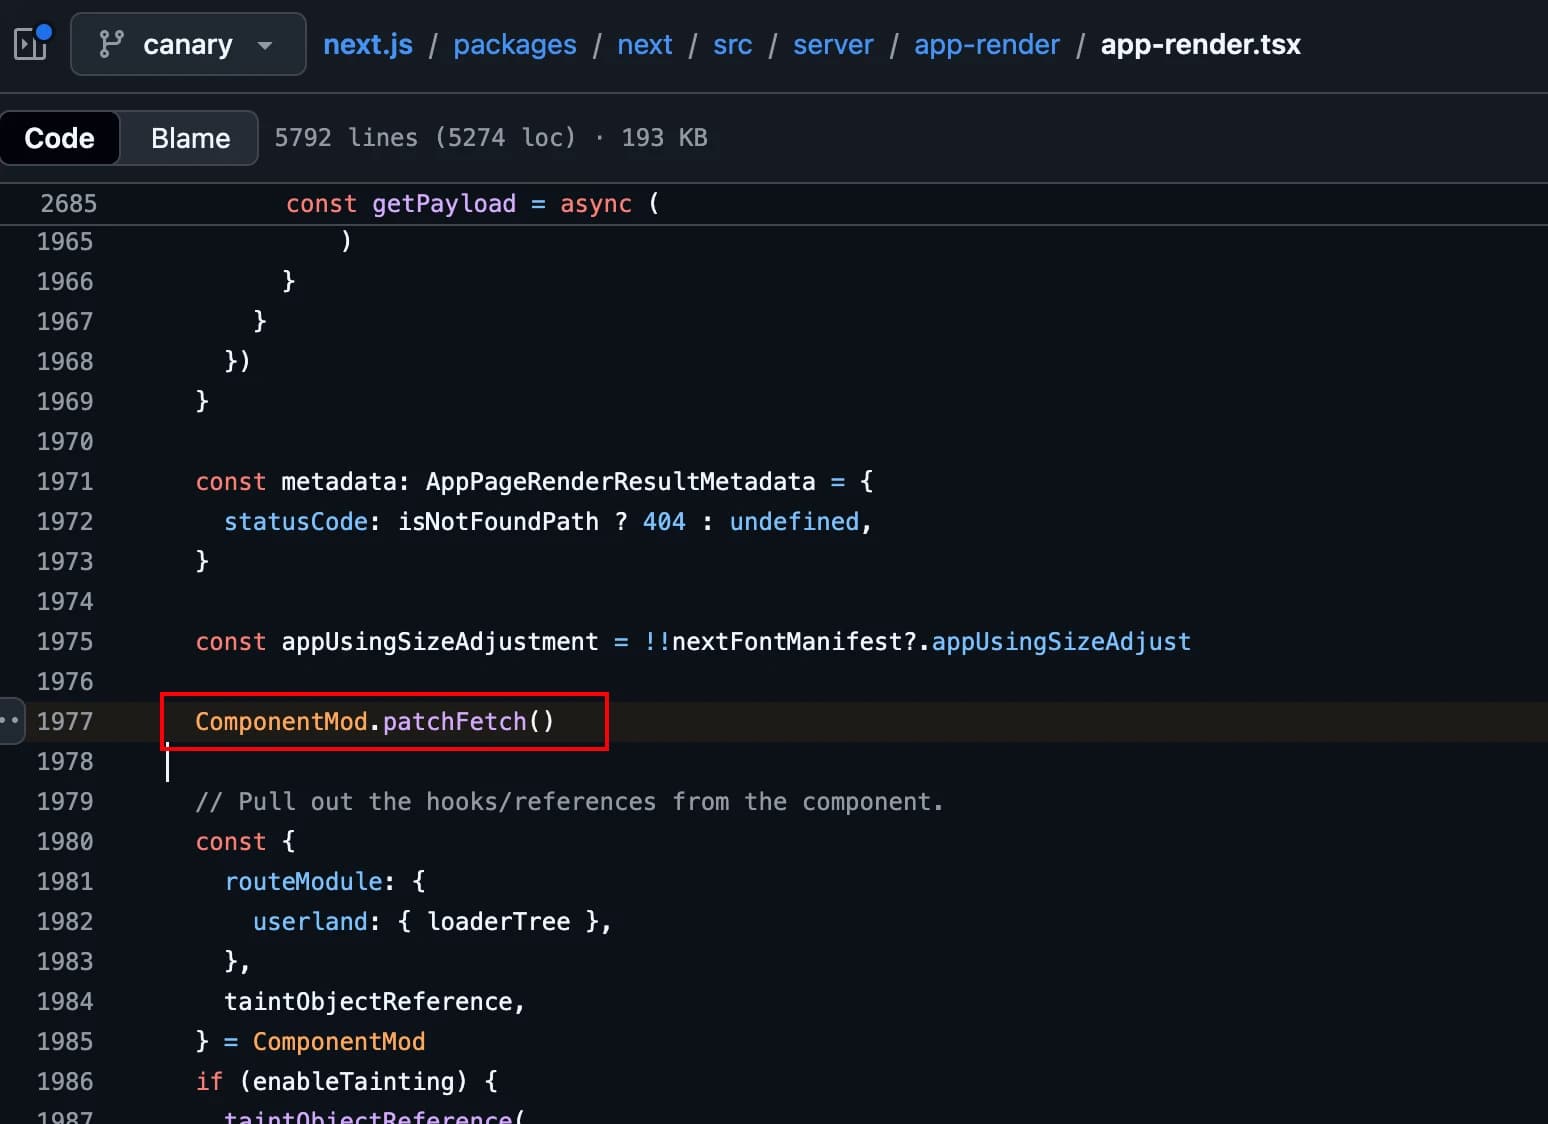Screen dimensions: 1548x1124
Task: Open the line 1977 ellipsis actions menu
Action: point(11,720)
